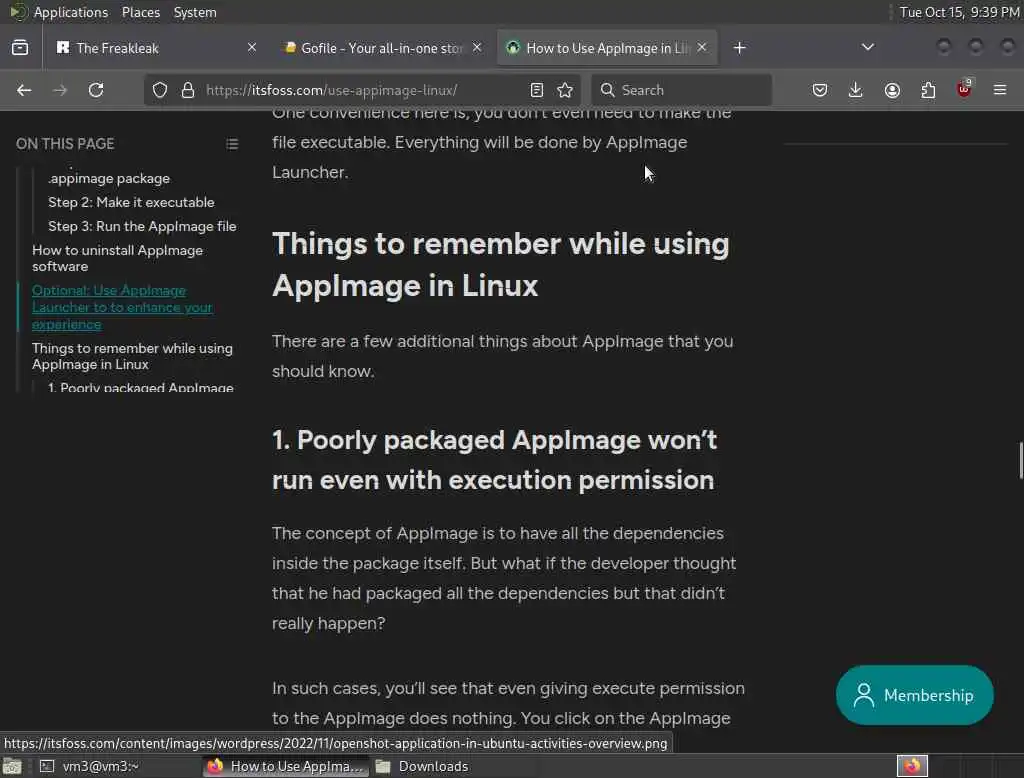1024x778 pixels.
Task: Click the uBlock Origin extension icon
Action: coord(964,89)
